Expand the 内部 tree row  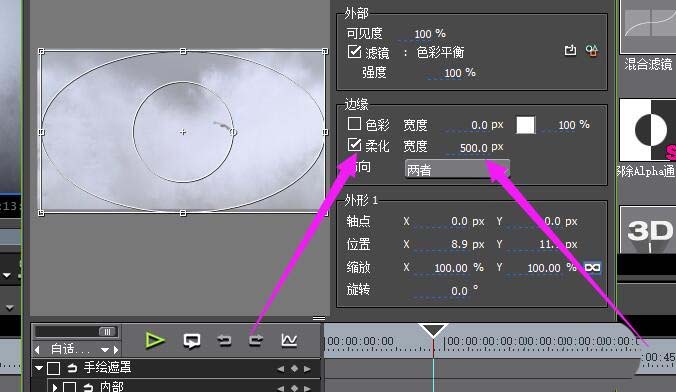[55, 387]
